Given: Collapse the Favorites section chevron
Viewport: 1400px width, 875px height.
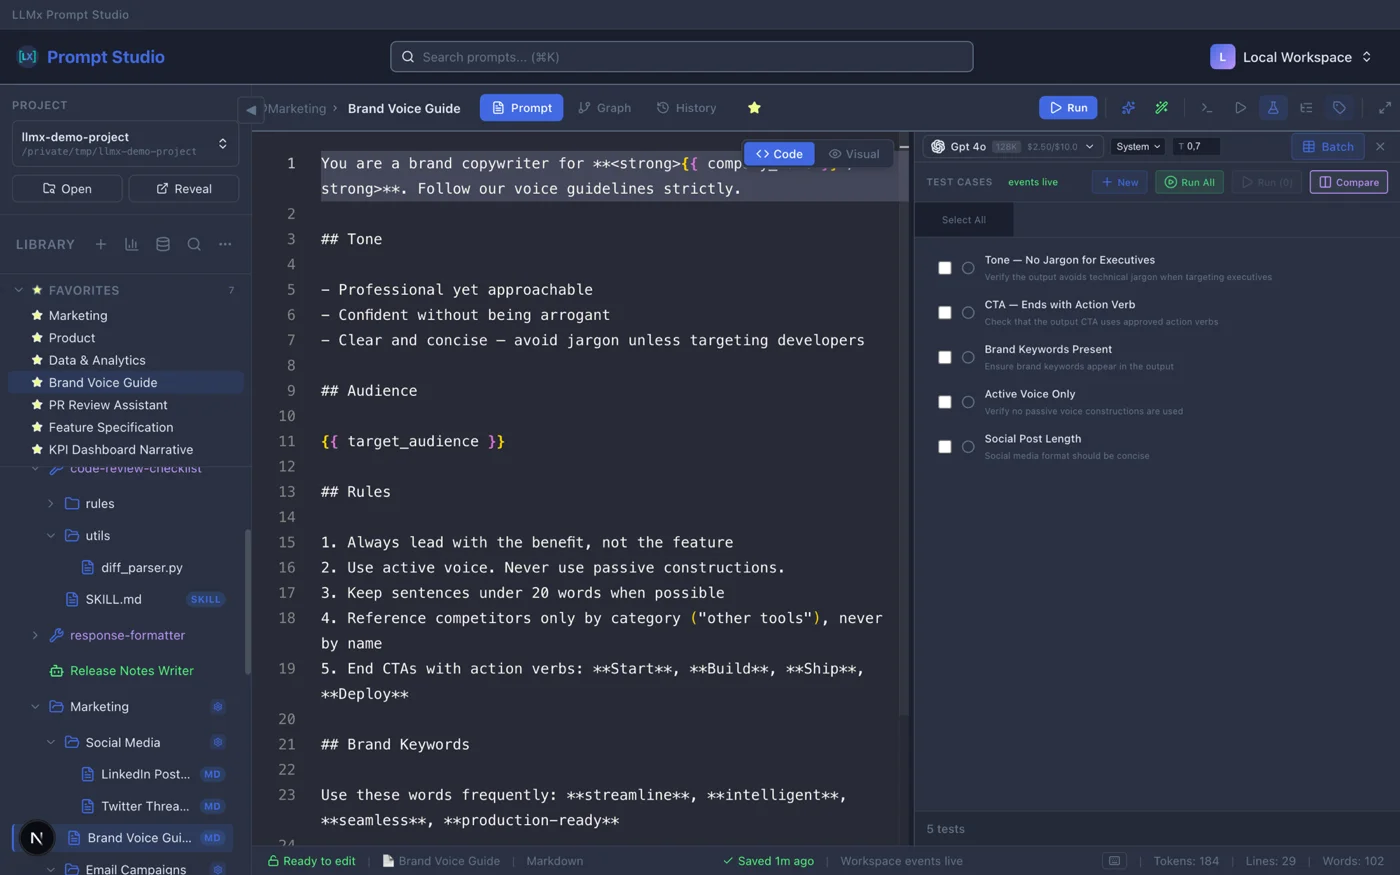Looking at the screenshot, I should click(19, 290).
